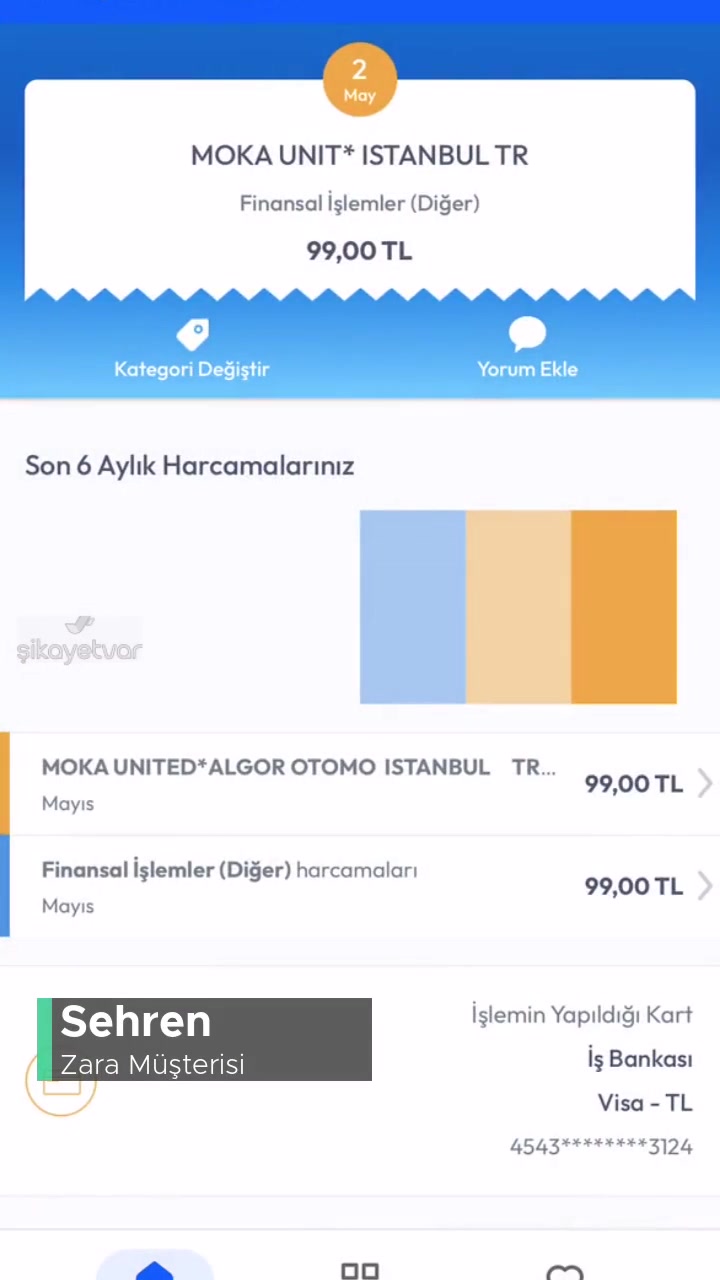
Task: Select the Kategori Değiştir tag icon
Action: [192, 335]
